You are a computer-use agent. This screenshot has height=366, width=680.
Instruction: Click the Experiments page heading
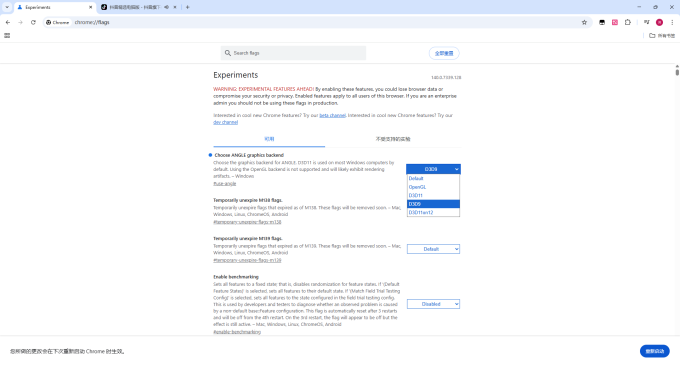[x=235, y=75]
